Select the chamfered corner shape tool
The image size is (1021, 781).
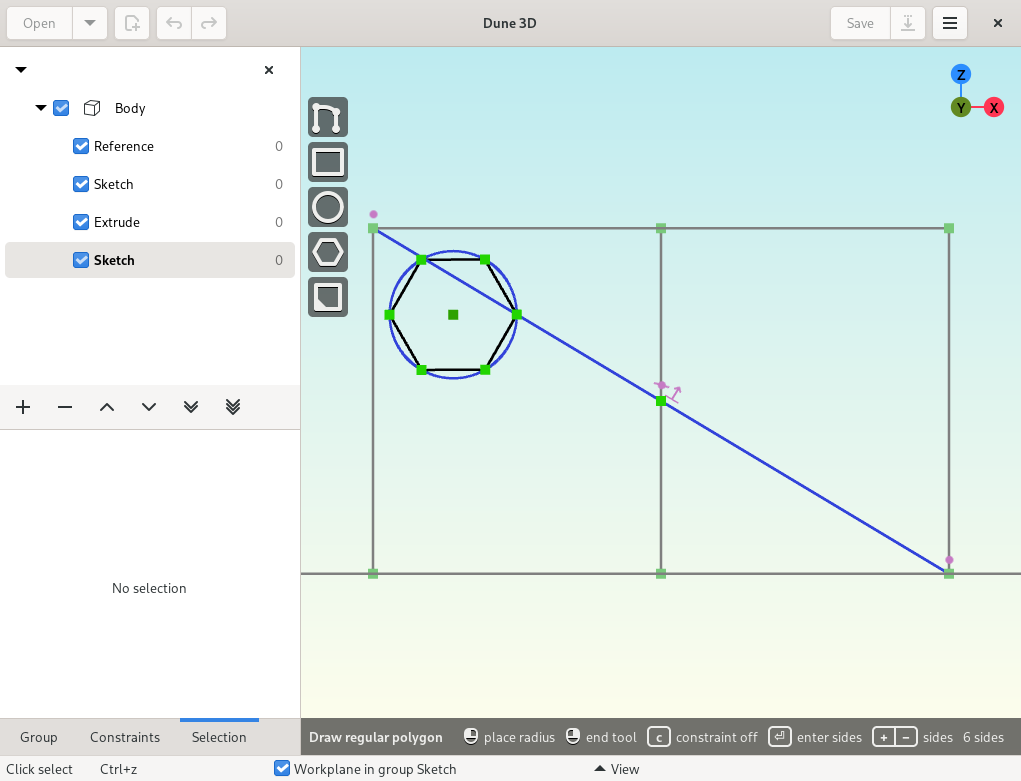coord(328,297)
